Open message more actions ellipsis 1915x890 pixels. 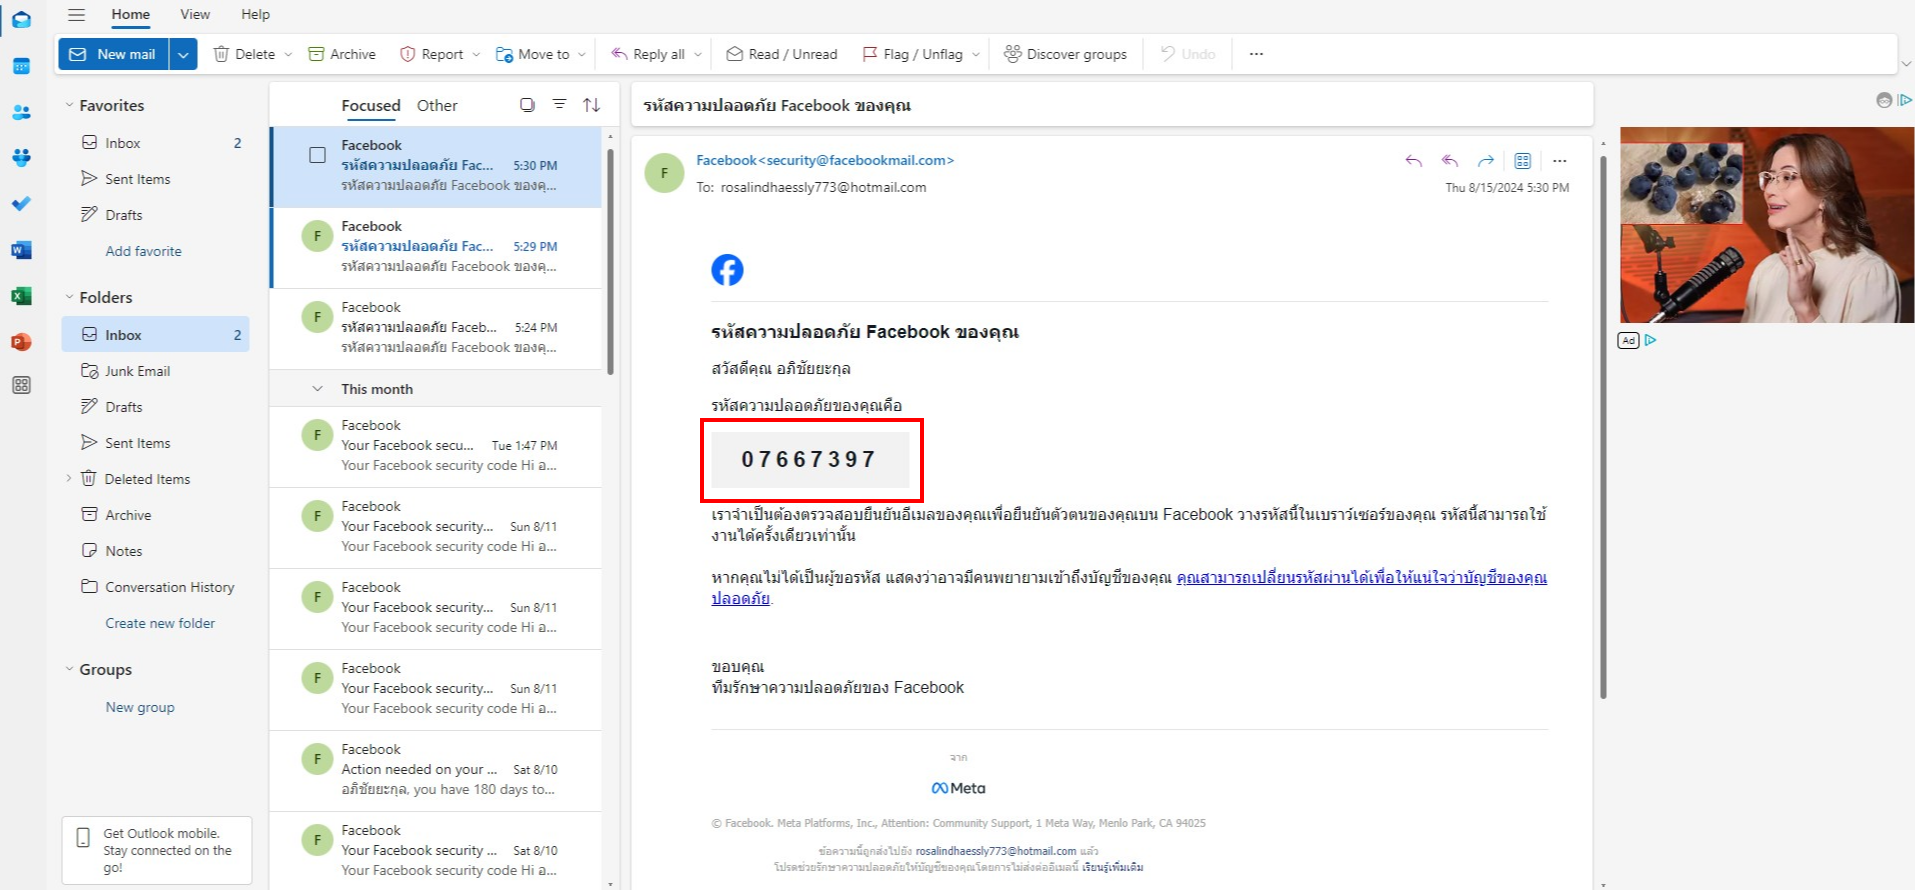1559,161
